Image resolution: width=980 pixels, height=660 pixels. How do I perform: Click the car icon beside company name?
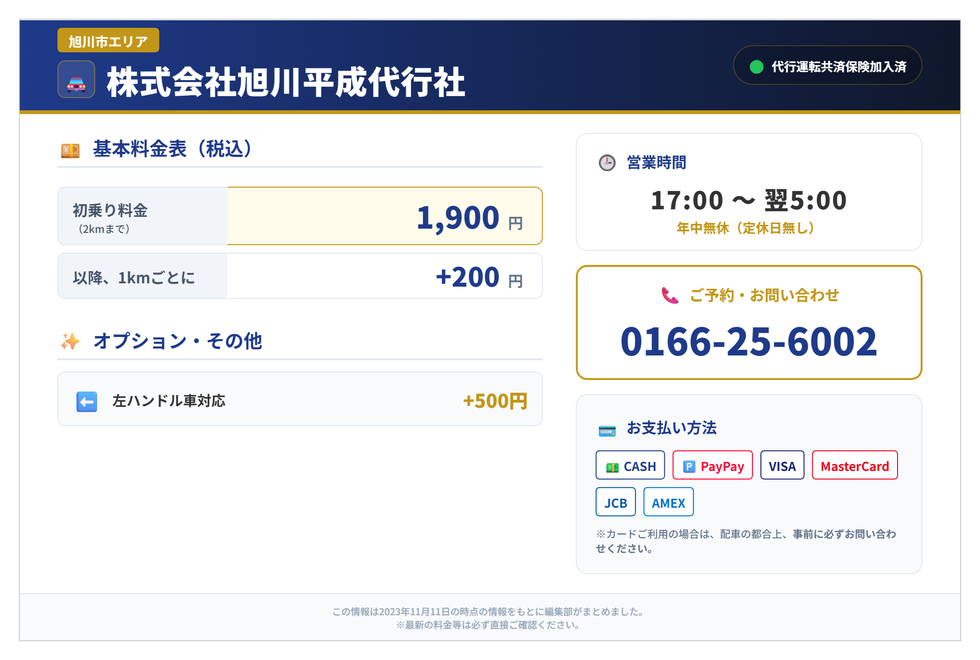(76, 80)
